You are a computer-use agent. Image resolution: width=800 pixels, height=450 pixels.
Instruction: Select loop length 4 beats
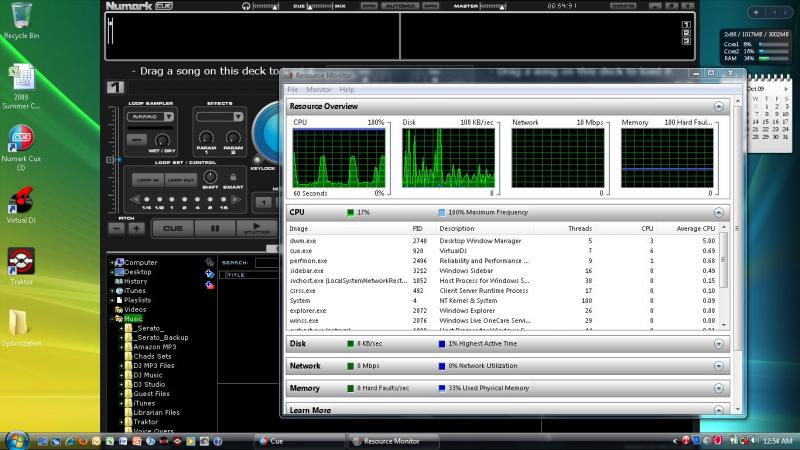click(x=197, y=200)
